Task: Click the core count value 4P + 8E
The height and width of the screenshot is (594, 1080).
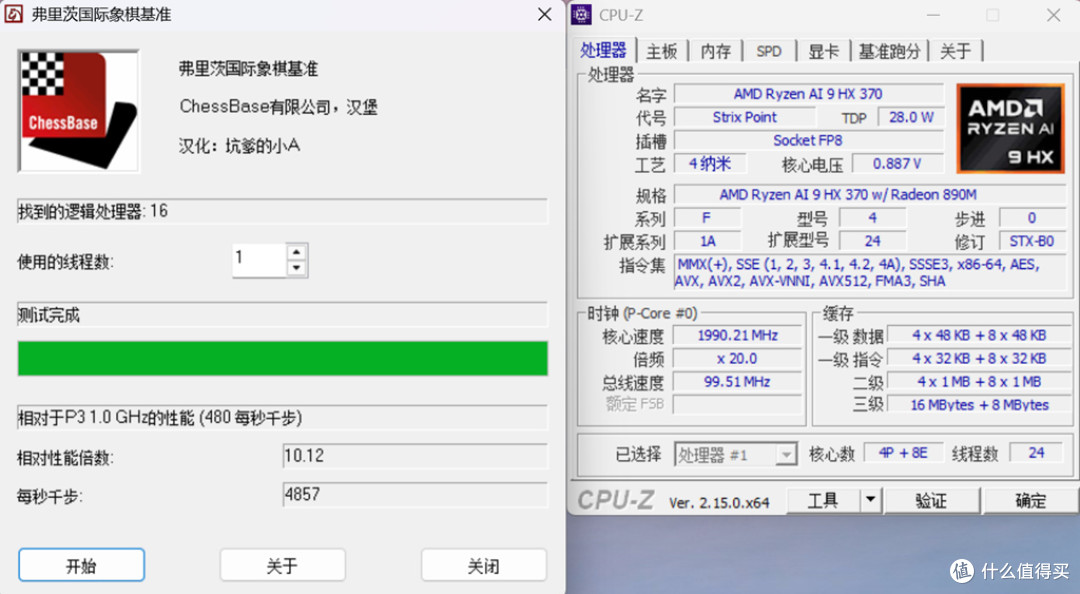Action: 903,453
